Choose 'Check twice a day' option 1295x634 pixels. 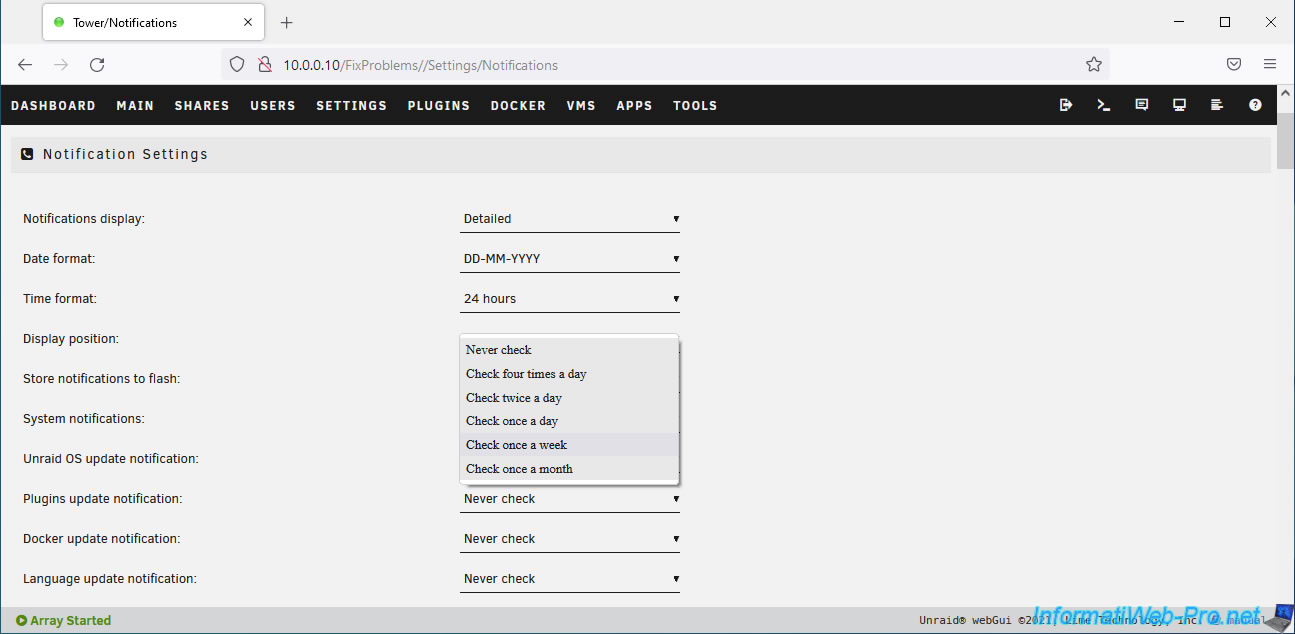coord(514,398)
